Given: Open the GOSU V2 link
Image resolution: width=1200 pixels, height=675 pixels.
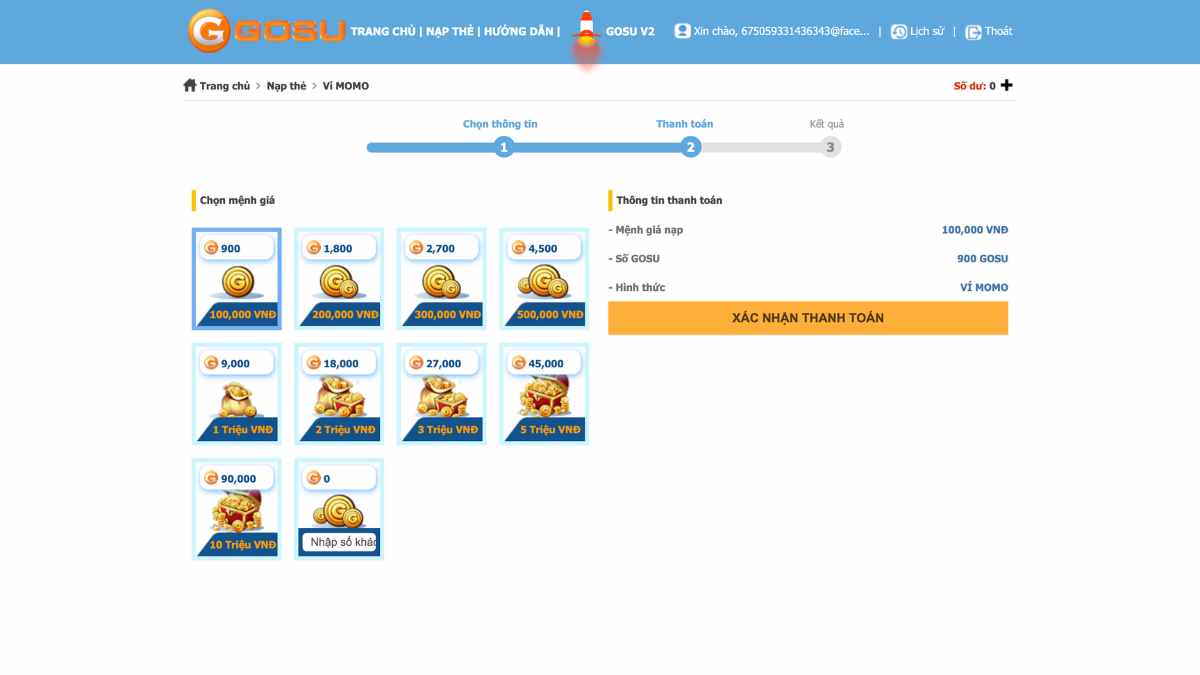Looking at the screenshot, I should coord(630,31).
